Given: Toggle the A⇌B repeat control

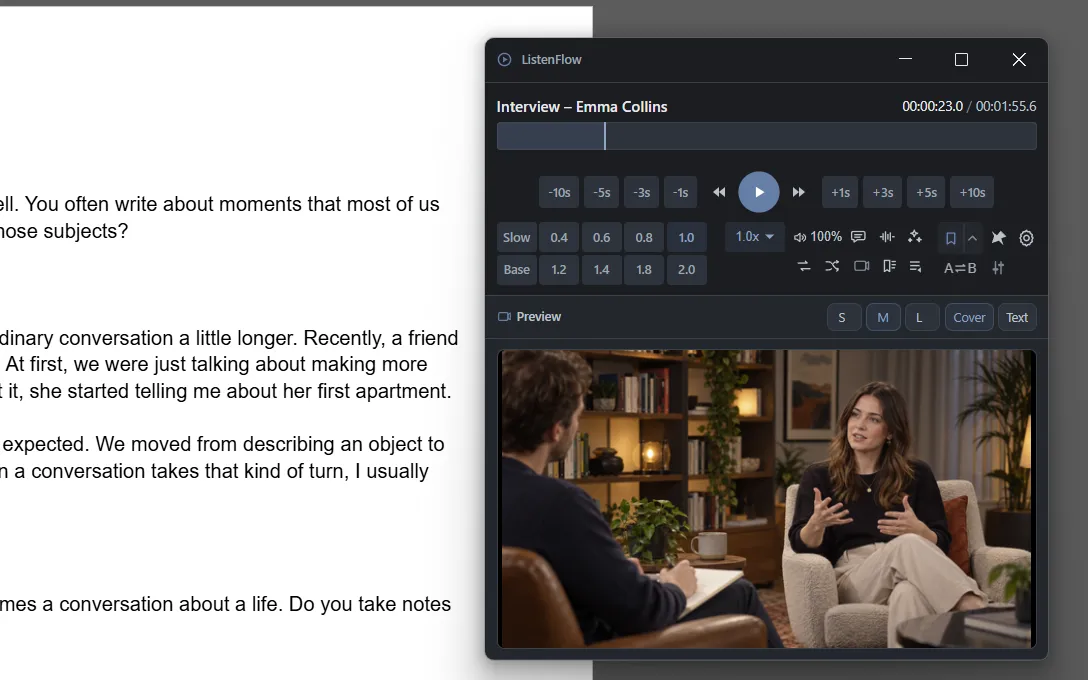Looking at the screenshot, I should click(960, 268).
